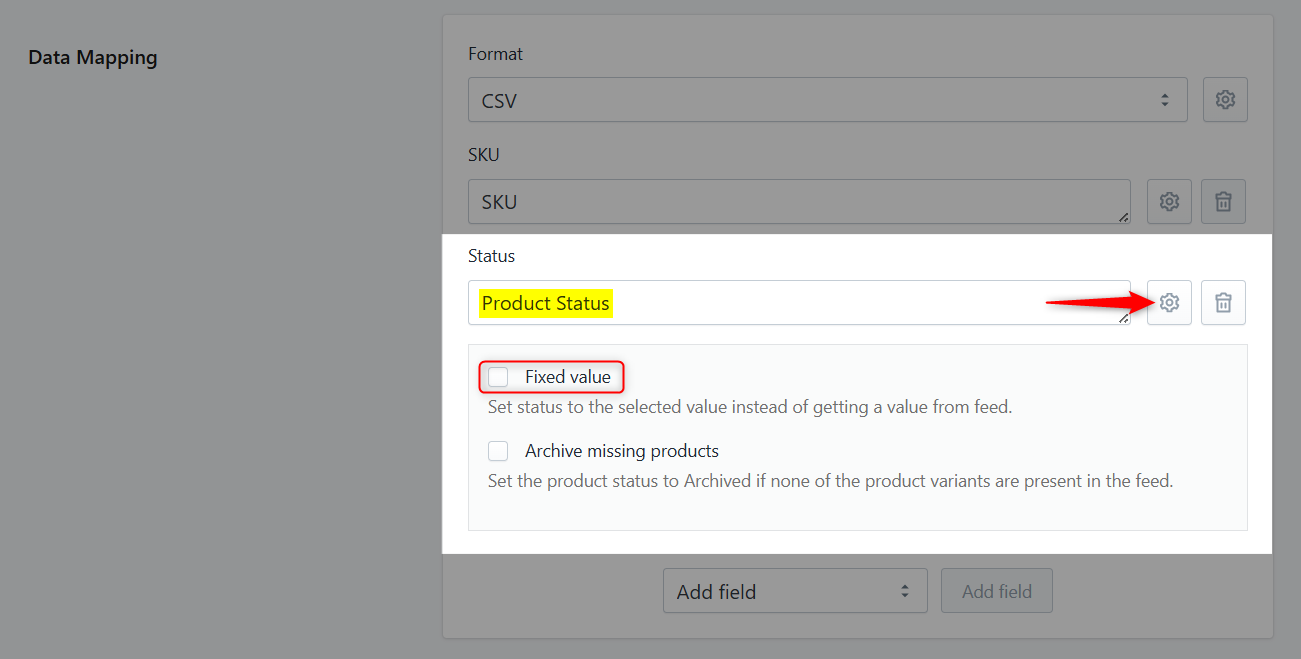This screenshot has width=1301, height=659.
Task: Open the Status field gear settings
Action: [1169, 302]
